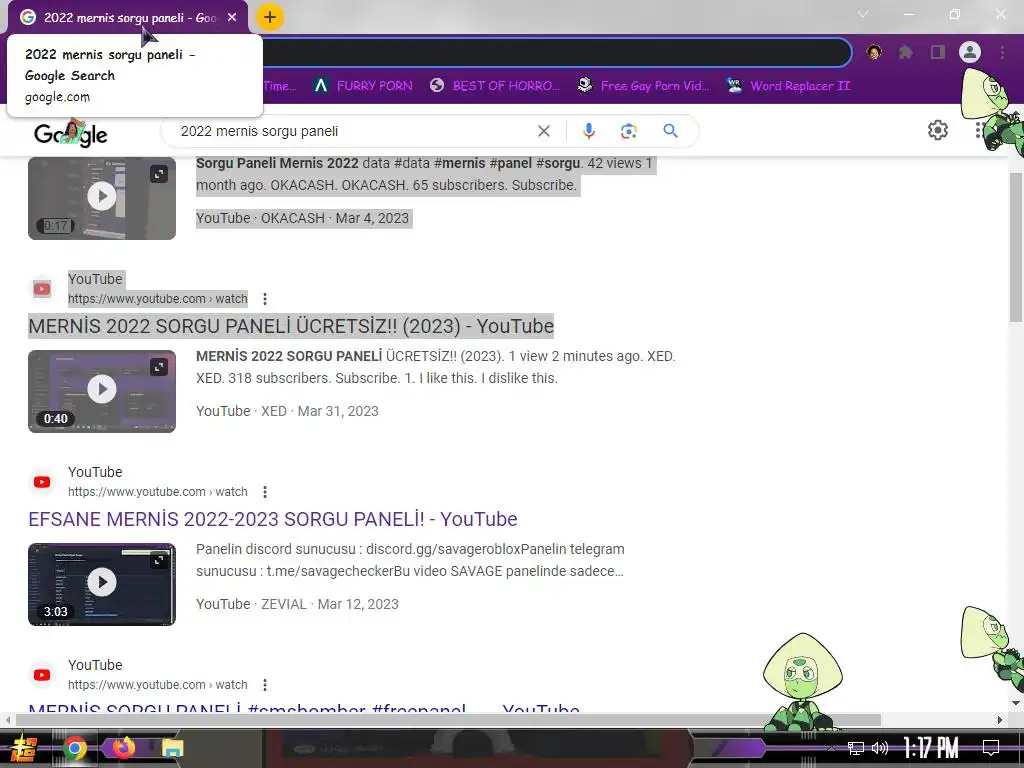Open the Windows Start button
Viewport: 1024px width, 768px height.
[24, 749]
